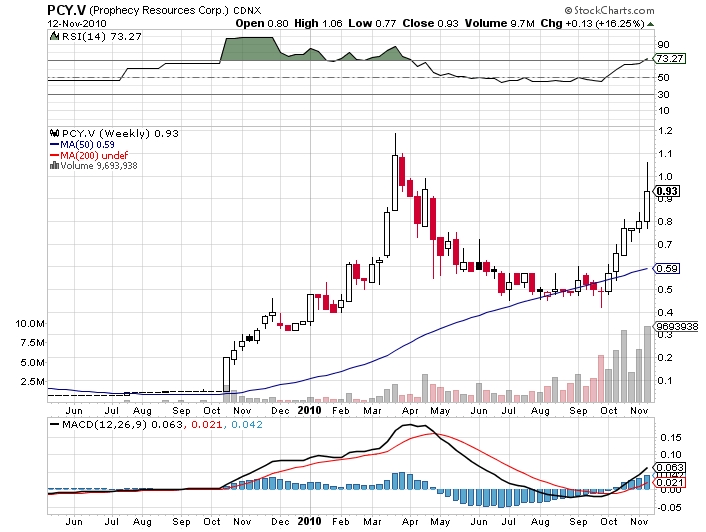Click the 0.7 price axis label
The image size is (706, 532).
point(665,245)
